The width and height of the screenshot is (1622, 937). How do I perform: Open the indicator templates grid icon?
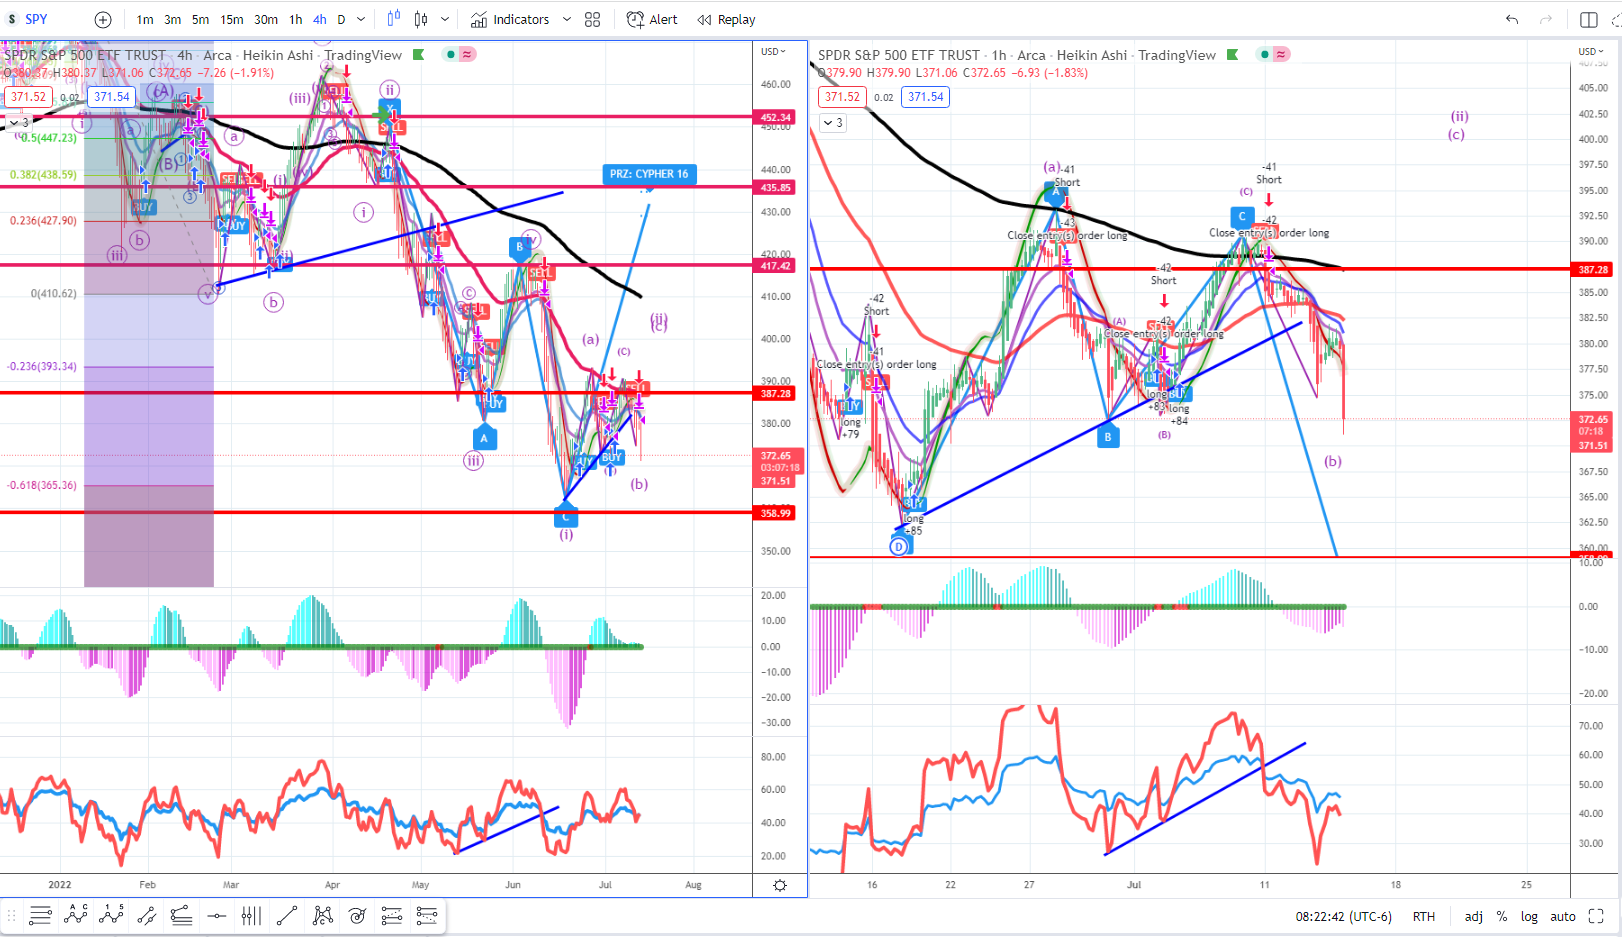(x=593, y=19)
